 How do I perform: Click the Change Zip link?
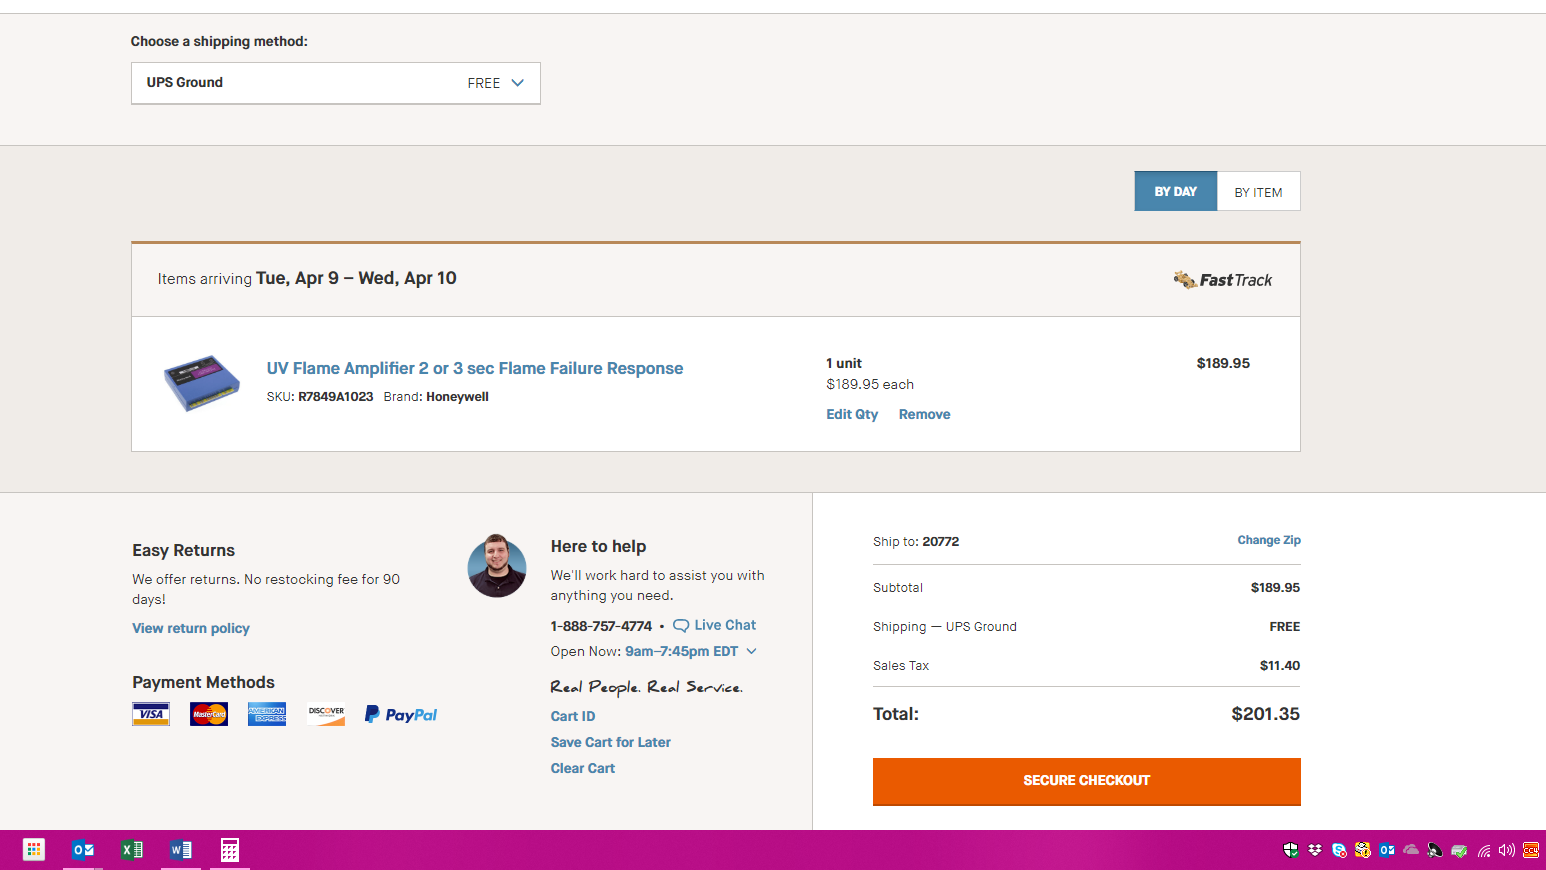[x=1268, y=540]
